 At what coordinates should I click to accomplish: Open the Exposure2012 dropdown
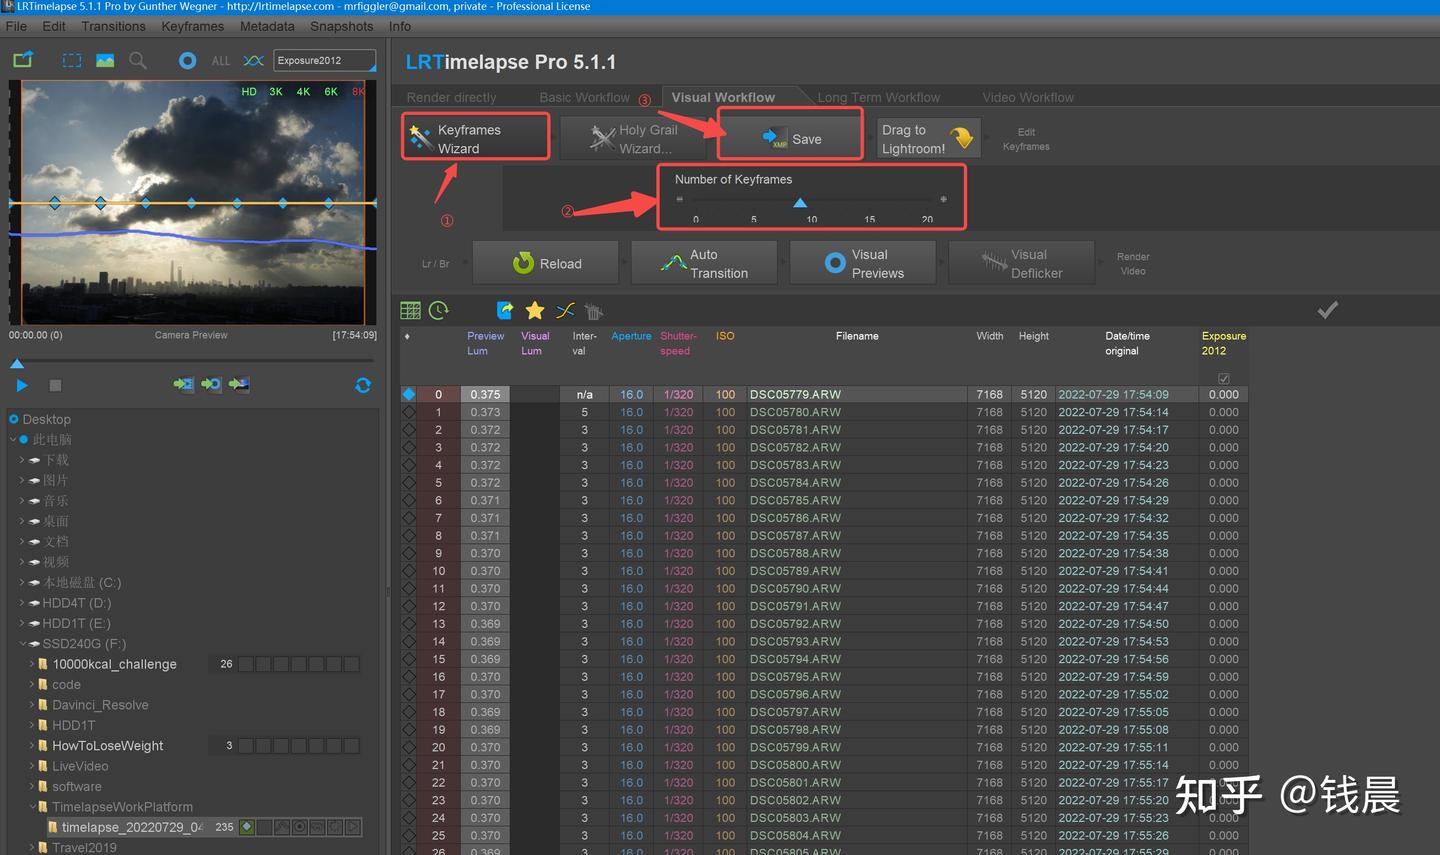326,61
